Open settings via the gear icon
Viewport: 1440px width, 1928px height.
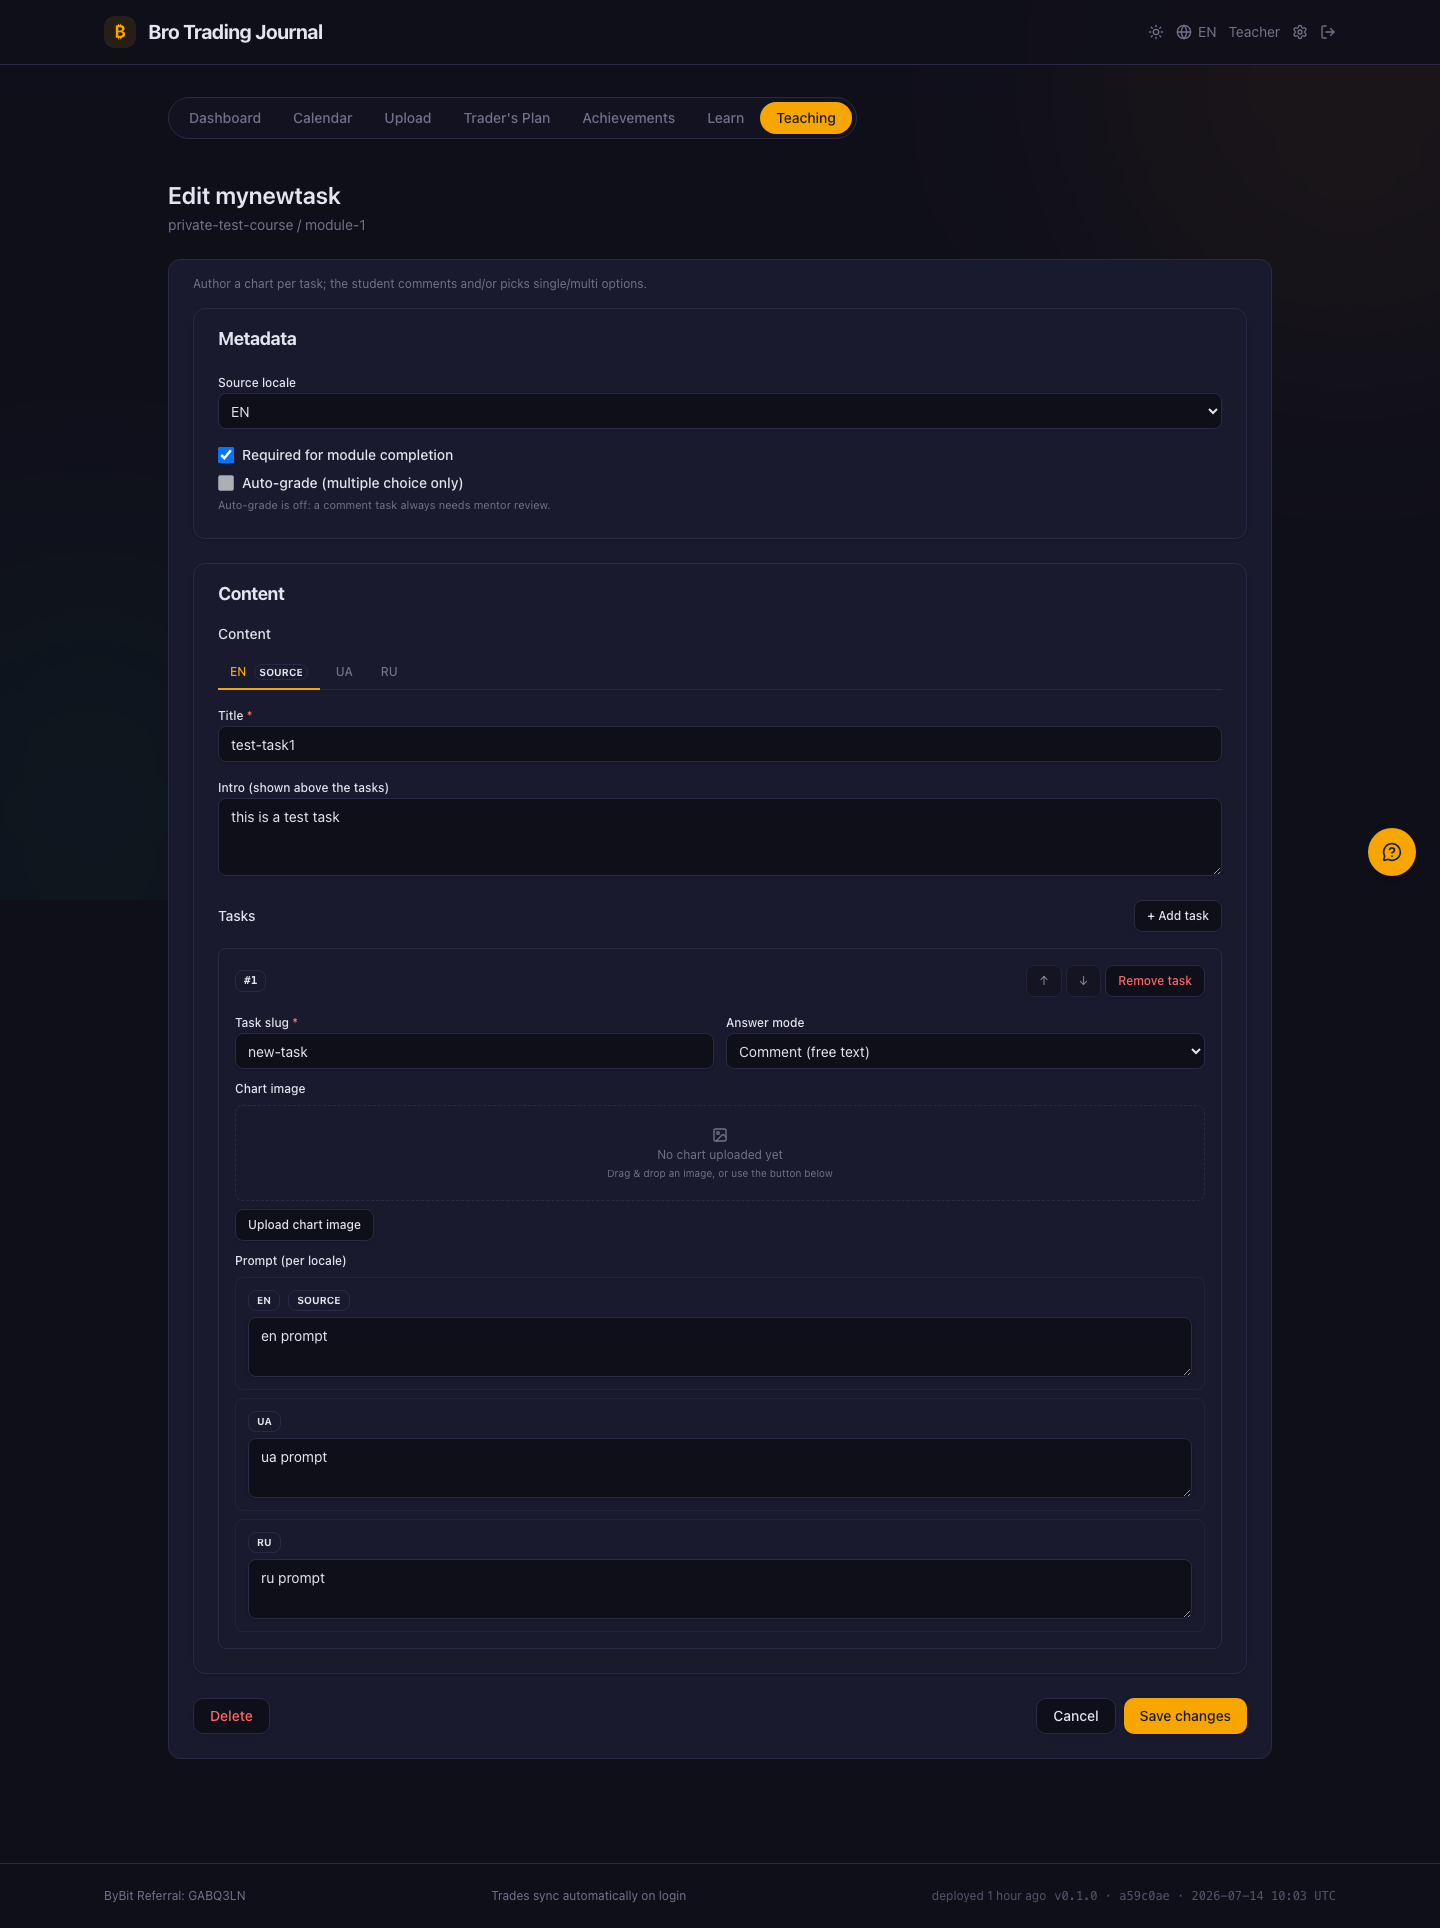[1300, 32]
